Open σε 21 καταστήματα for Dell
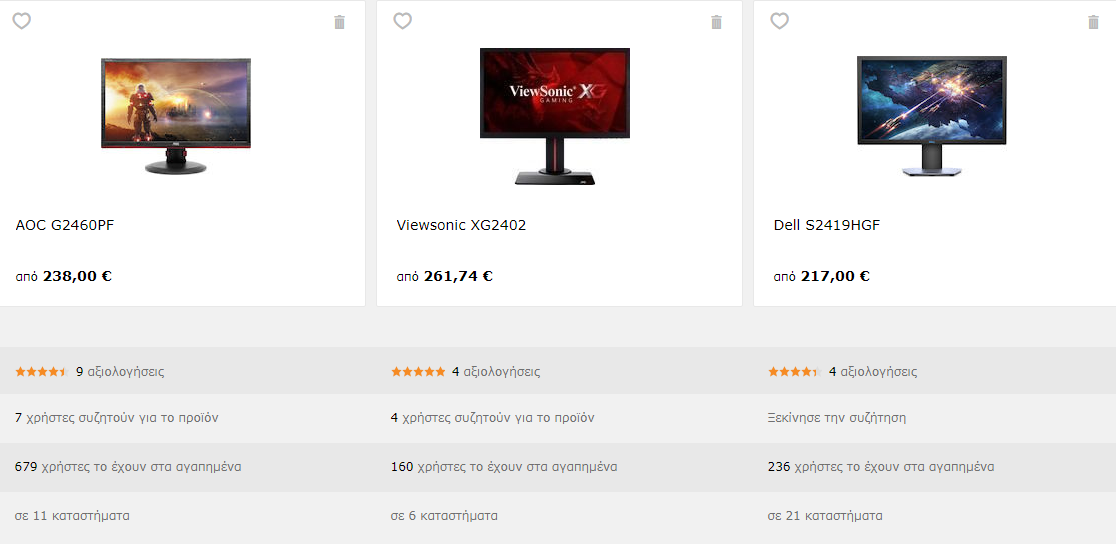 point(826,516)
